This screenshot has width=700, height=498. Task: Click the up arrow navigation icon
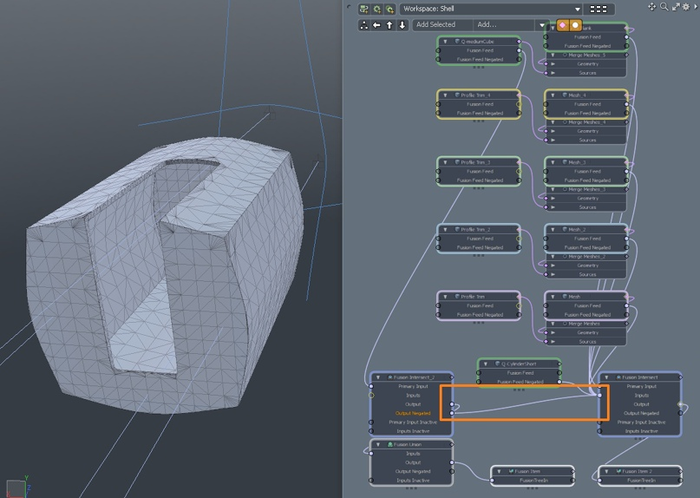(389, 24)
